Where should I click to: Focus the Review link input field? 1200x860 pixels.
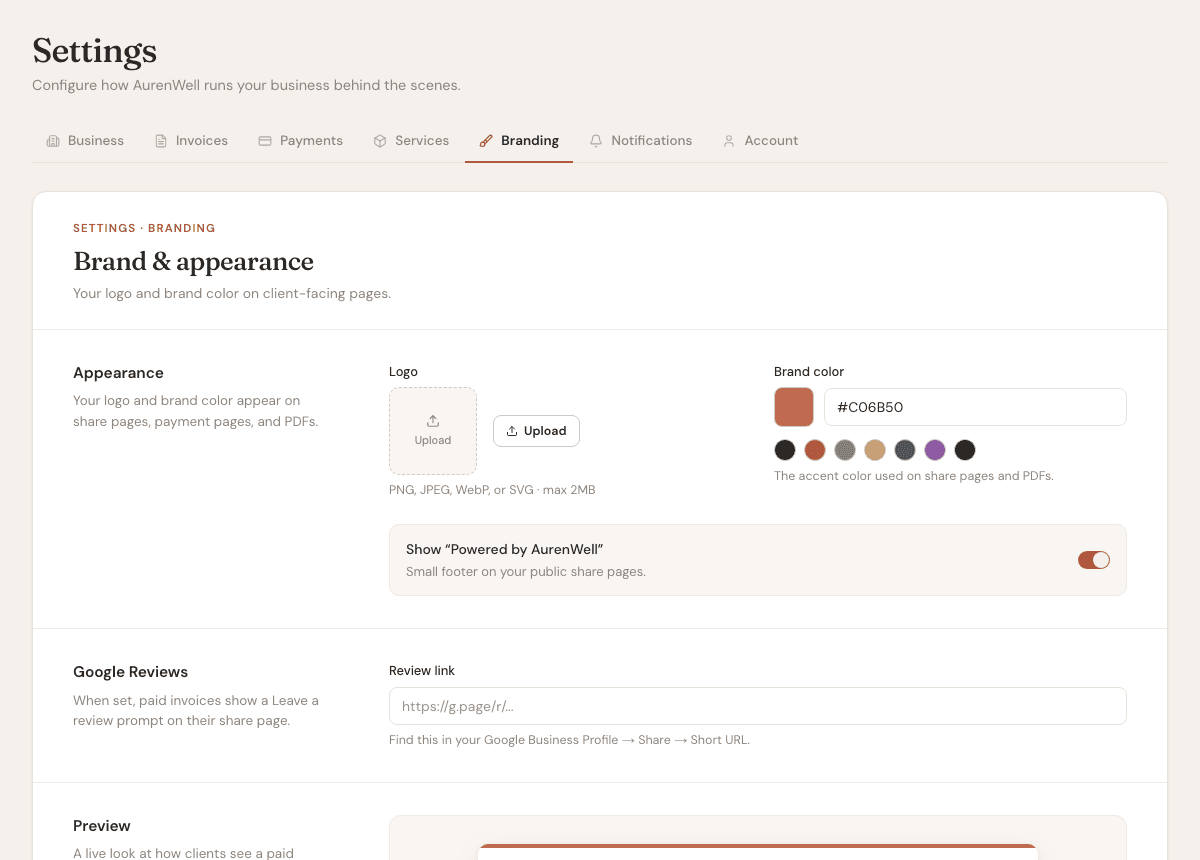(758, 706)
